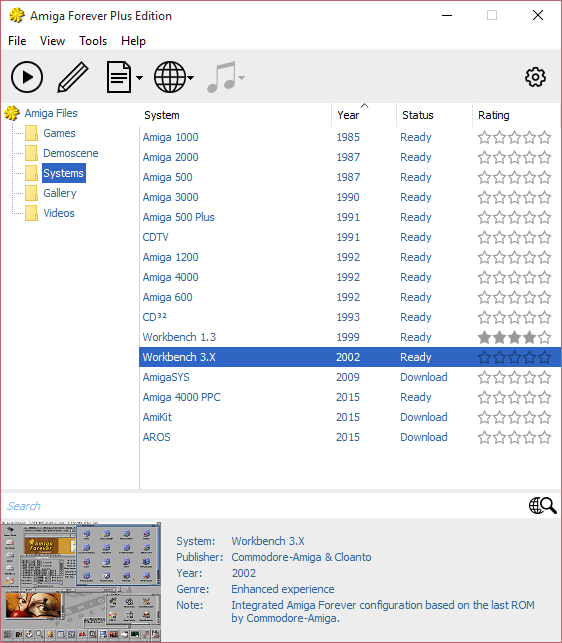Open the Demoscene folder

(71, 153)
